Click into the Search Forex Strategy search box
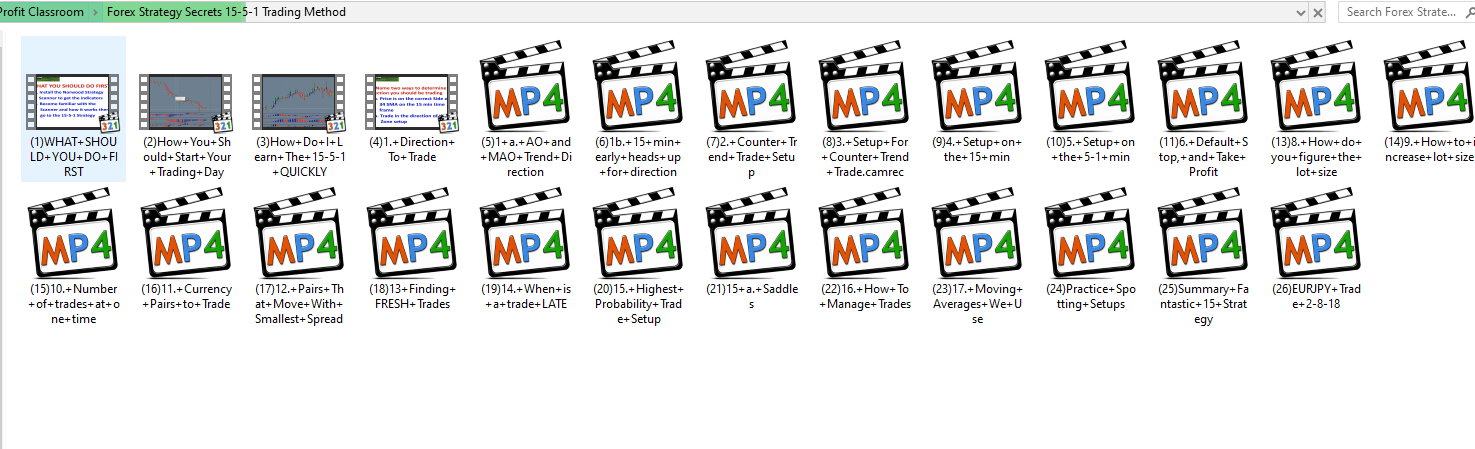 coord(1405,12)
